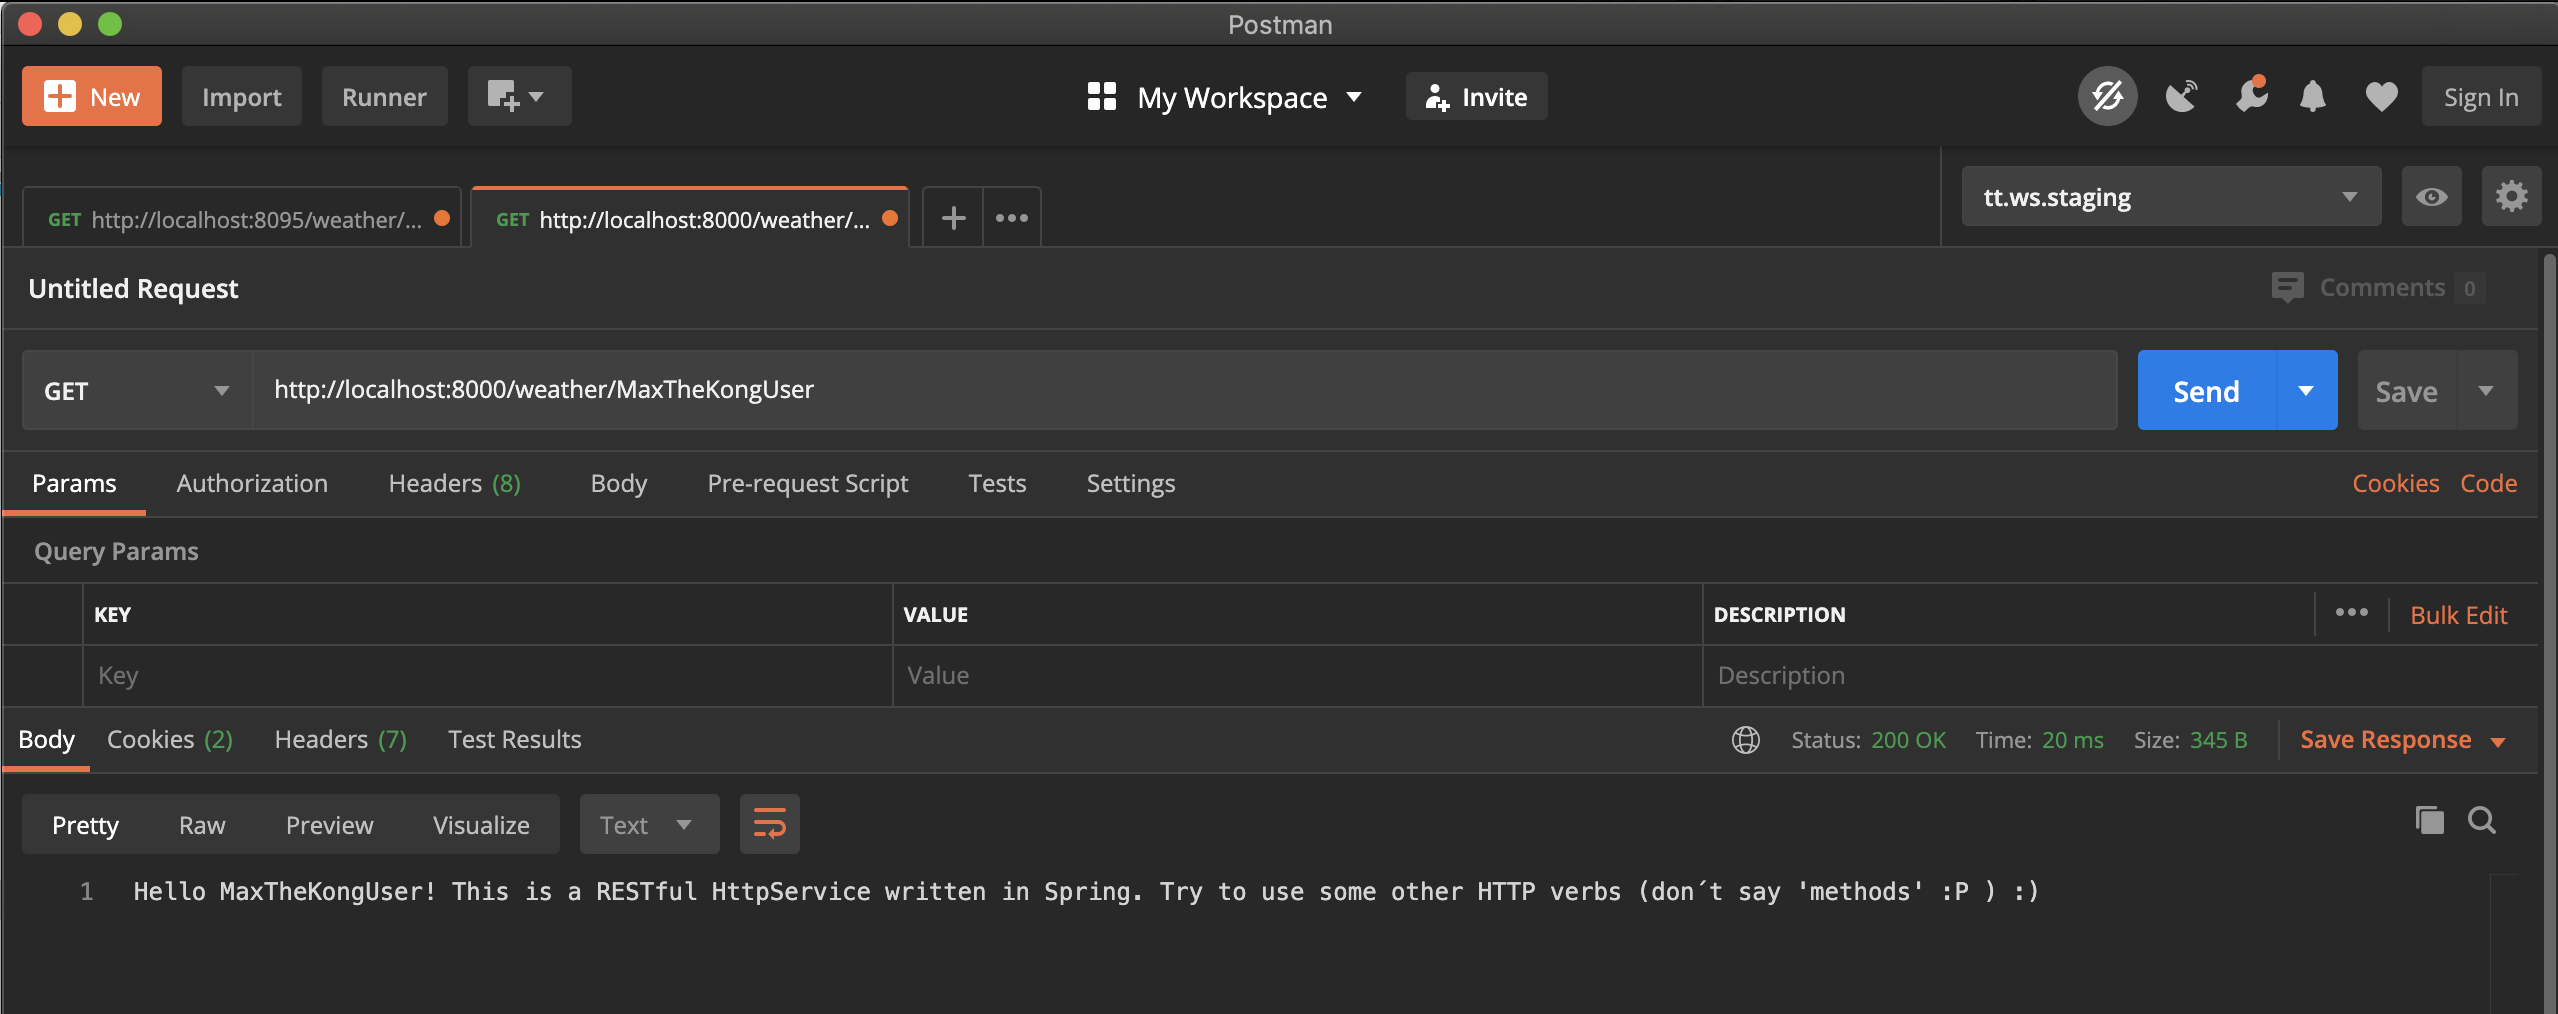
Task: Switch response view to Raw
Action: pyautogui.click(x=202, y=825)
